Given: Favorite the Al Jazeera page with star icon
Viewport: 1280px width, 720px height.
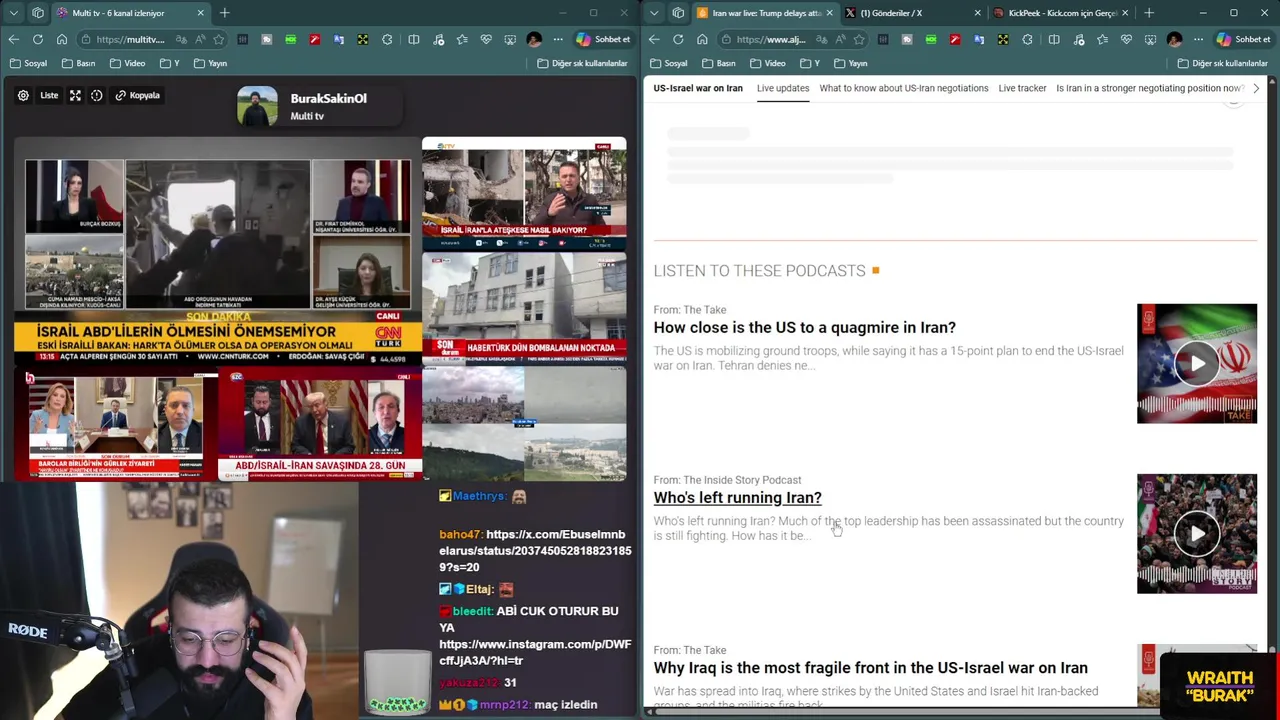Looking at the screenshot, I should pyautogui.click(x=859, y=39).
